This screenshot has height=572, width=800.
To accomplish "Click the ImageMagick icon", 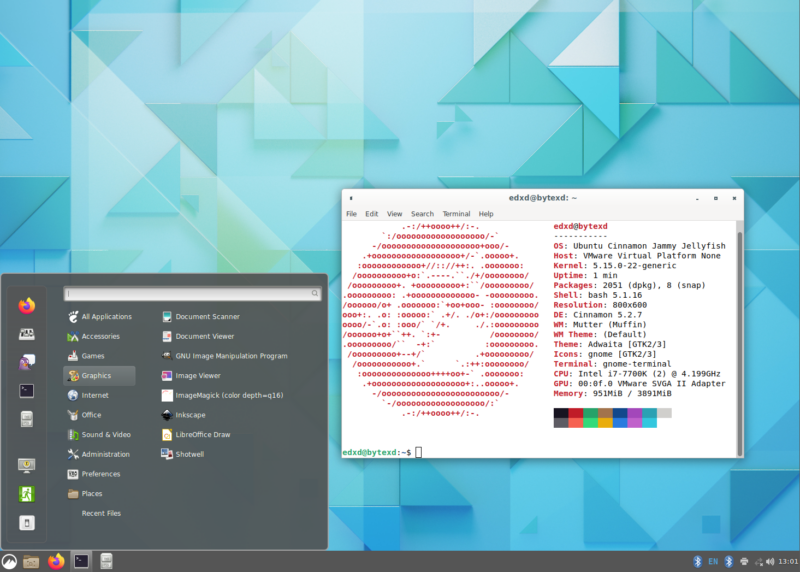I will (167, 395).
